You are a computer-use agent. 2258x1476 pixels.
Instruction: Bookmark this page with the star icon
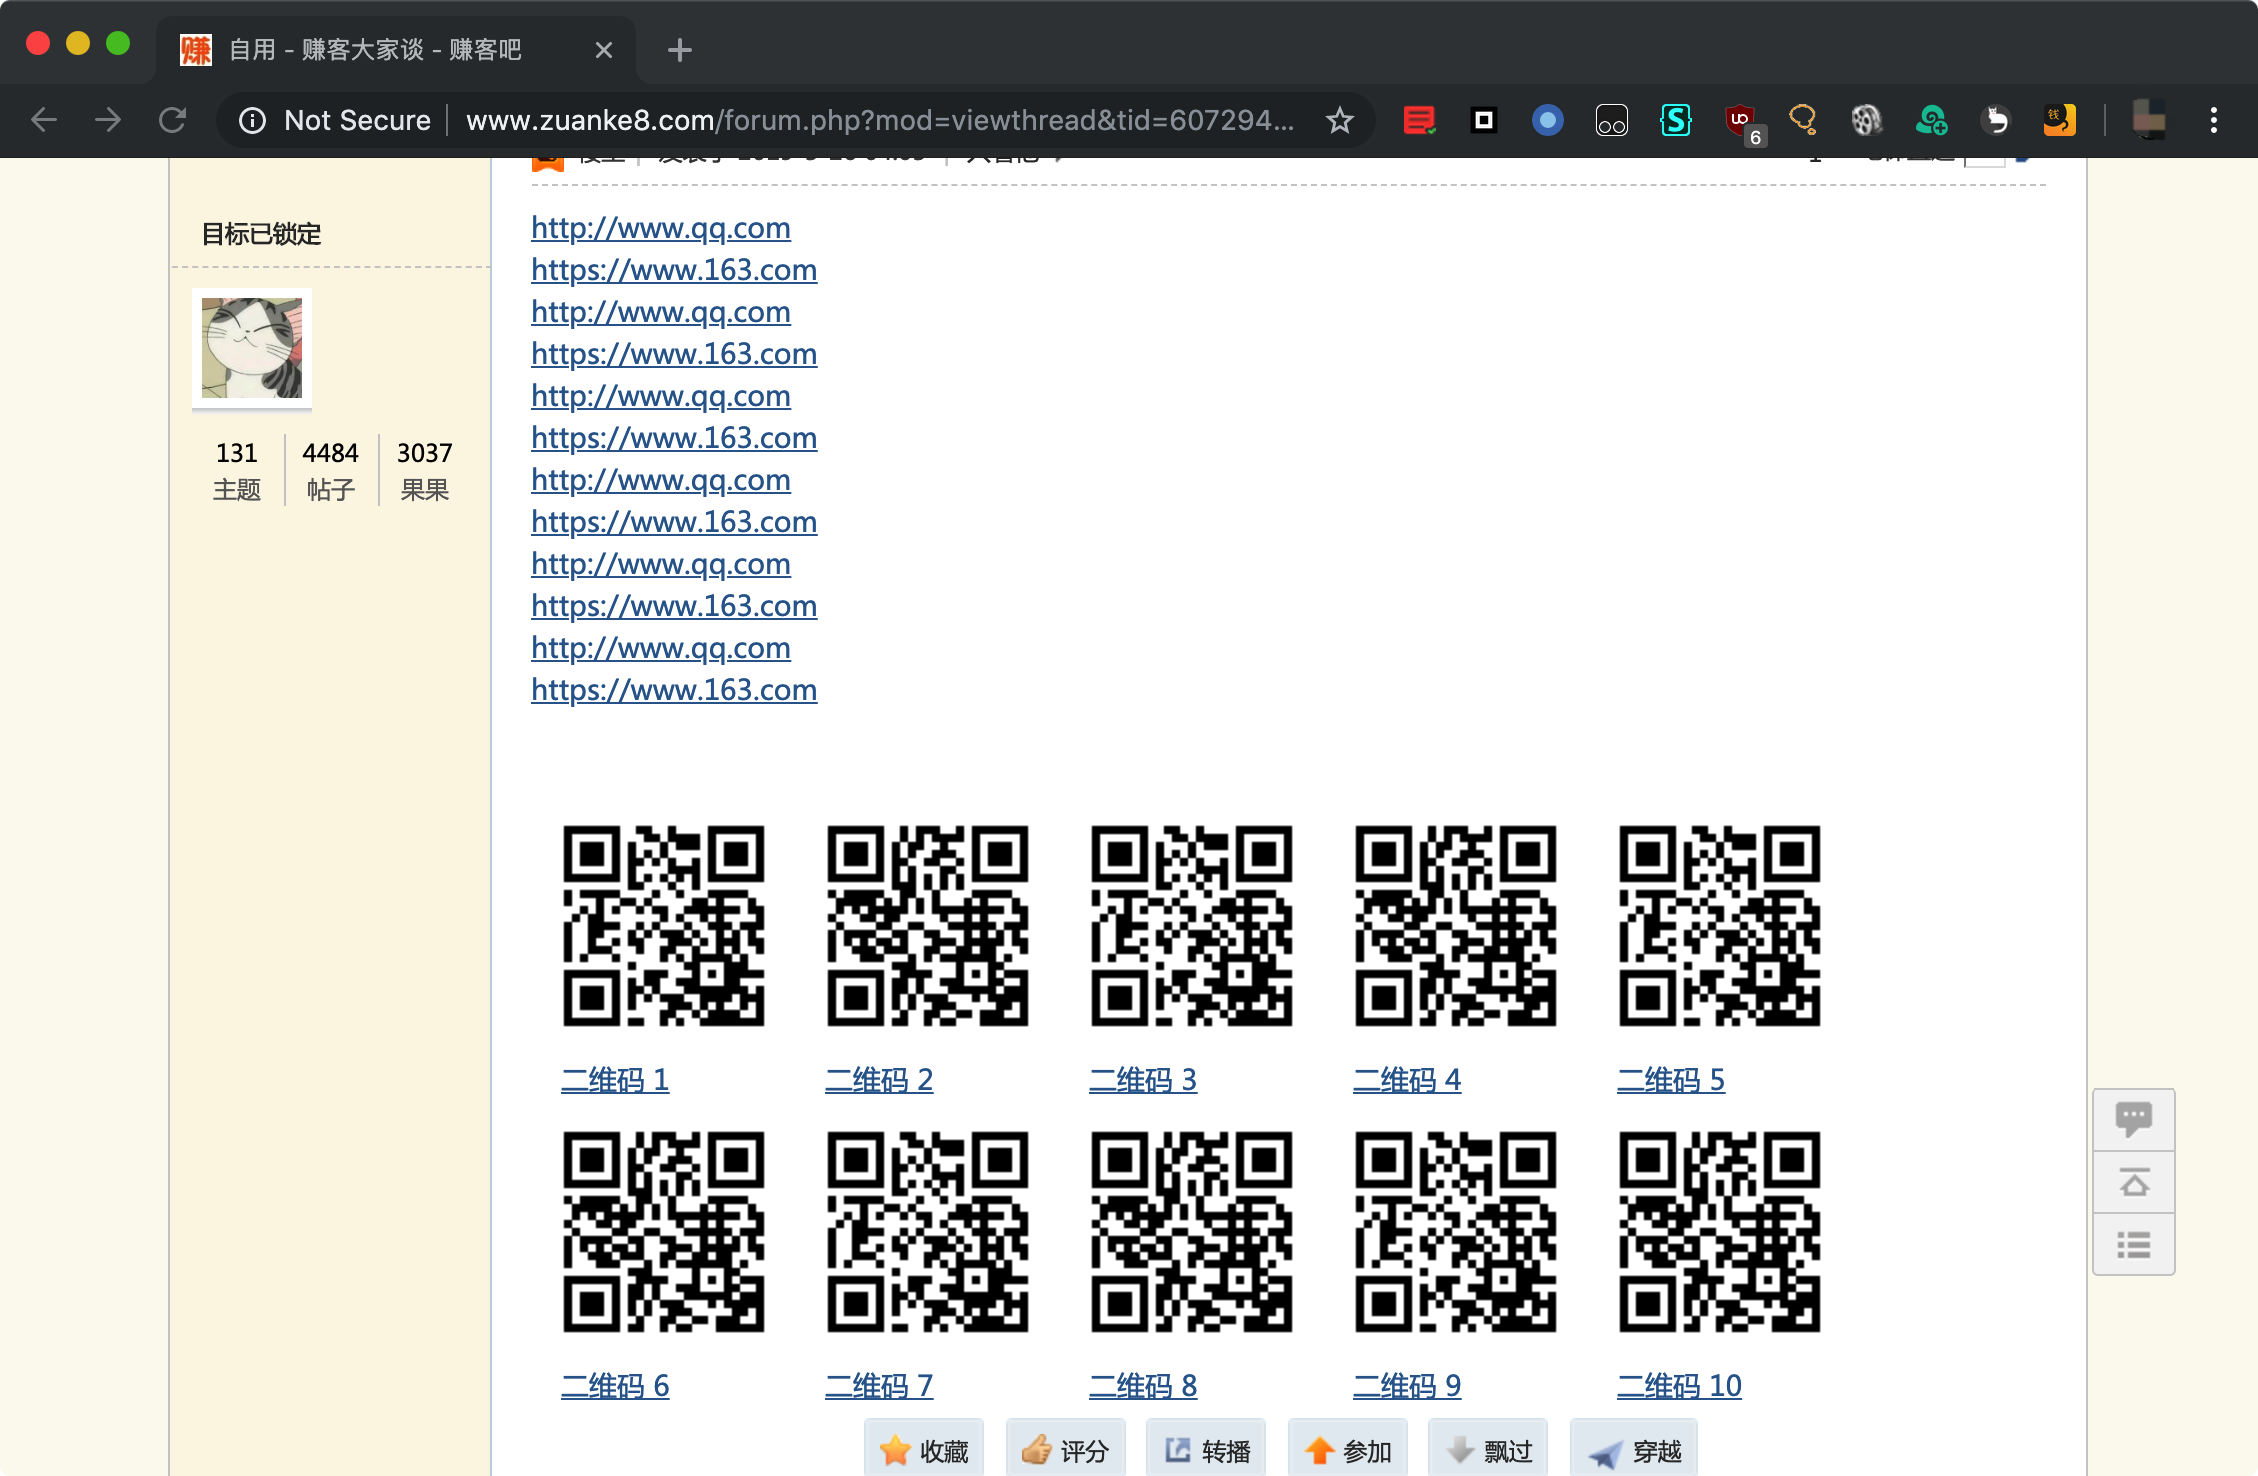click(1339, 121)
